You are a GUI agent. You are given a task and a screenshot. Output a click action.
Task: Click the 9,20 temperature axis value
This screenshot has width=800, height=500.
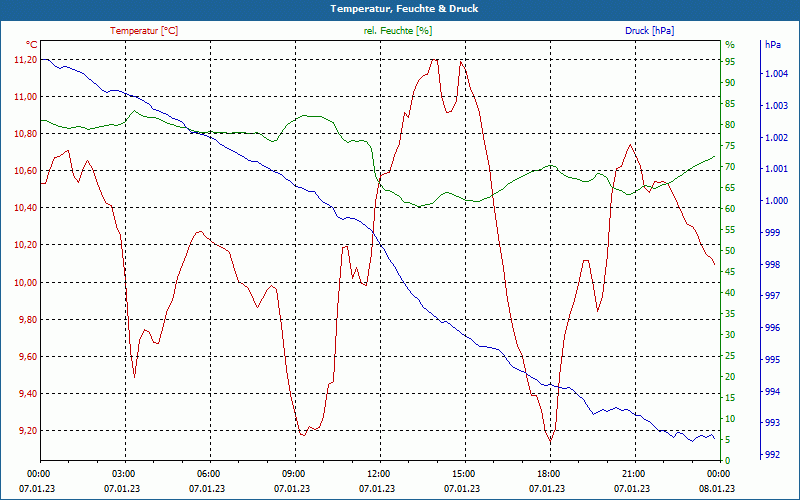click(x=28, y=431)
